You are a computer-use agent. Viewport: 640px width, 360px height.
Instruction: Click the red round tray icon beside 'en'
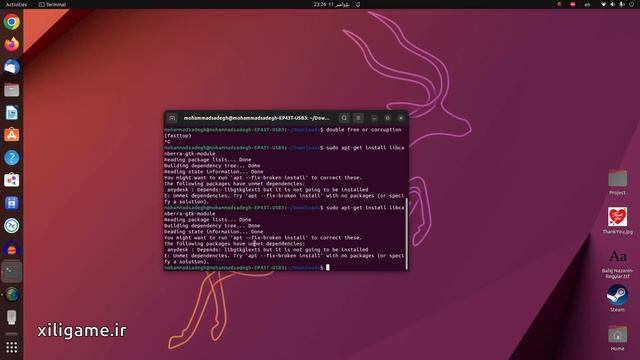point(573,4)
